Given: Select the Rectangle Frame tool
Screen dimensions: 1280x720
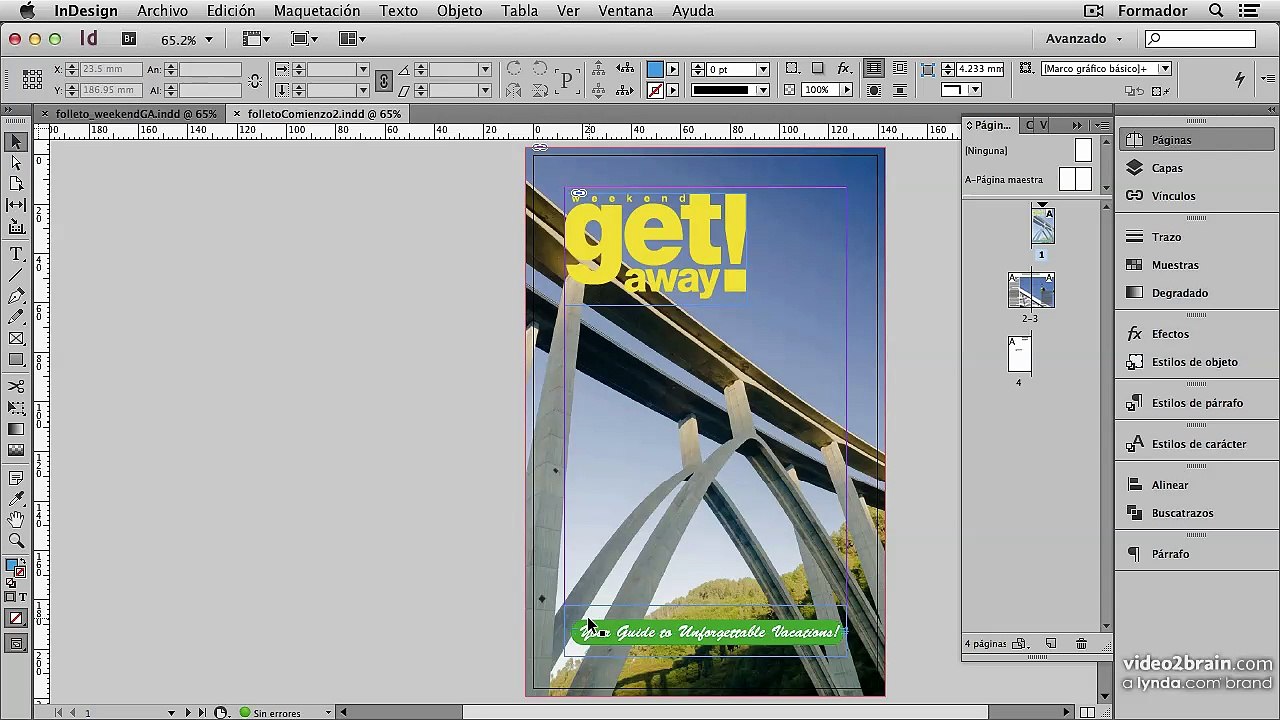Looking at the screenshot, I should (16, 339).
